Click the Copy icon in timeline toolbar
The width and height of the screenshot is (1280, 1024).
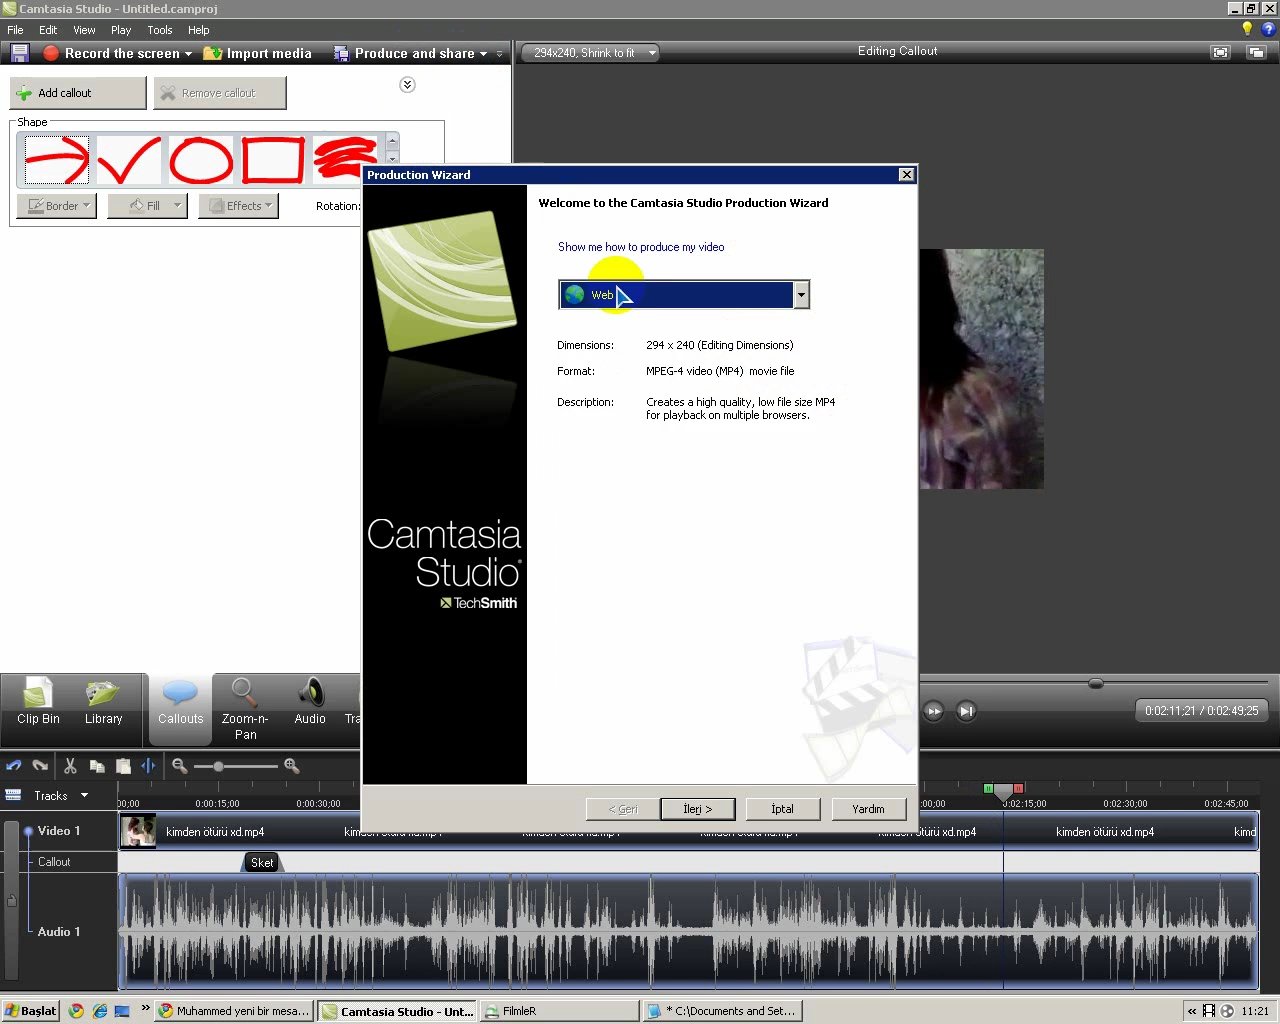97,766
